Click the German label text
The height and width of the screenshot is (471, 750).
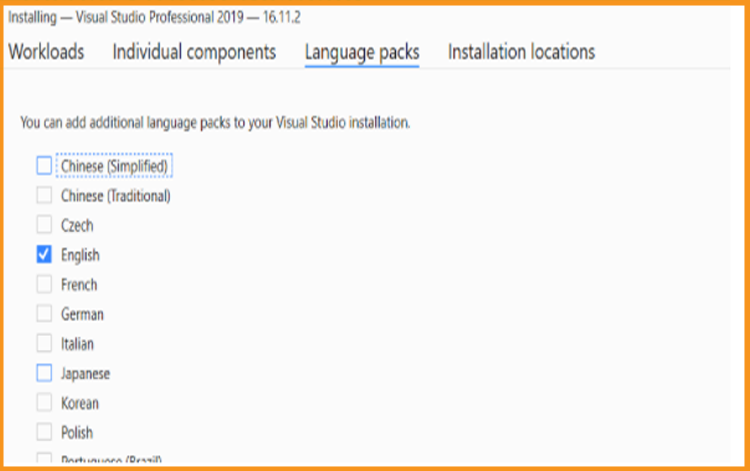coord(82,315)
